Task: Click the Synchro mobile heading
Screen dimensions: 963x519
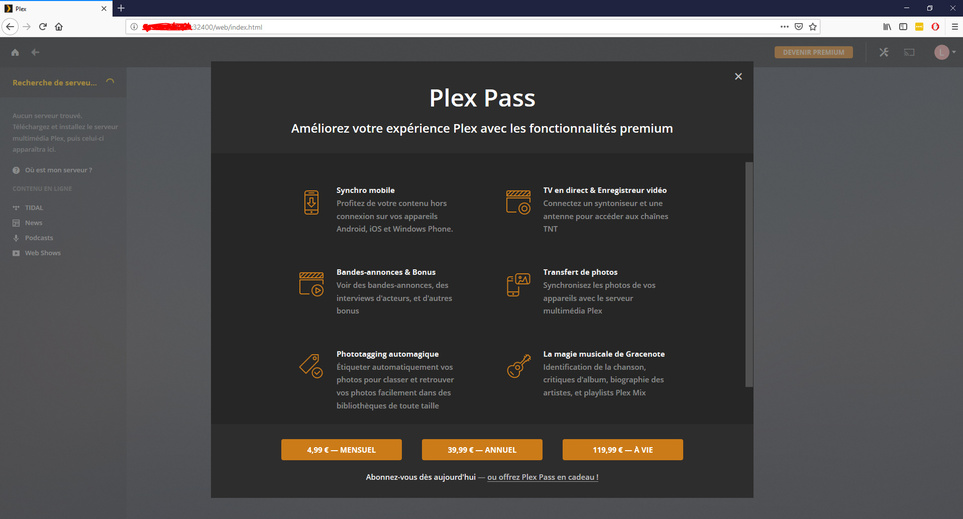Action: [365, 190]
